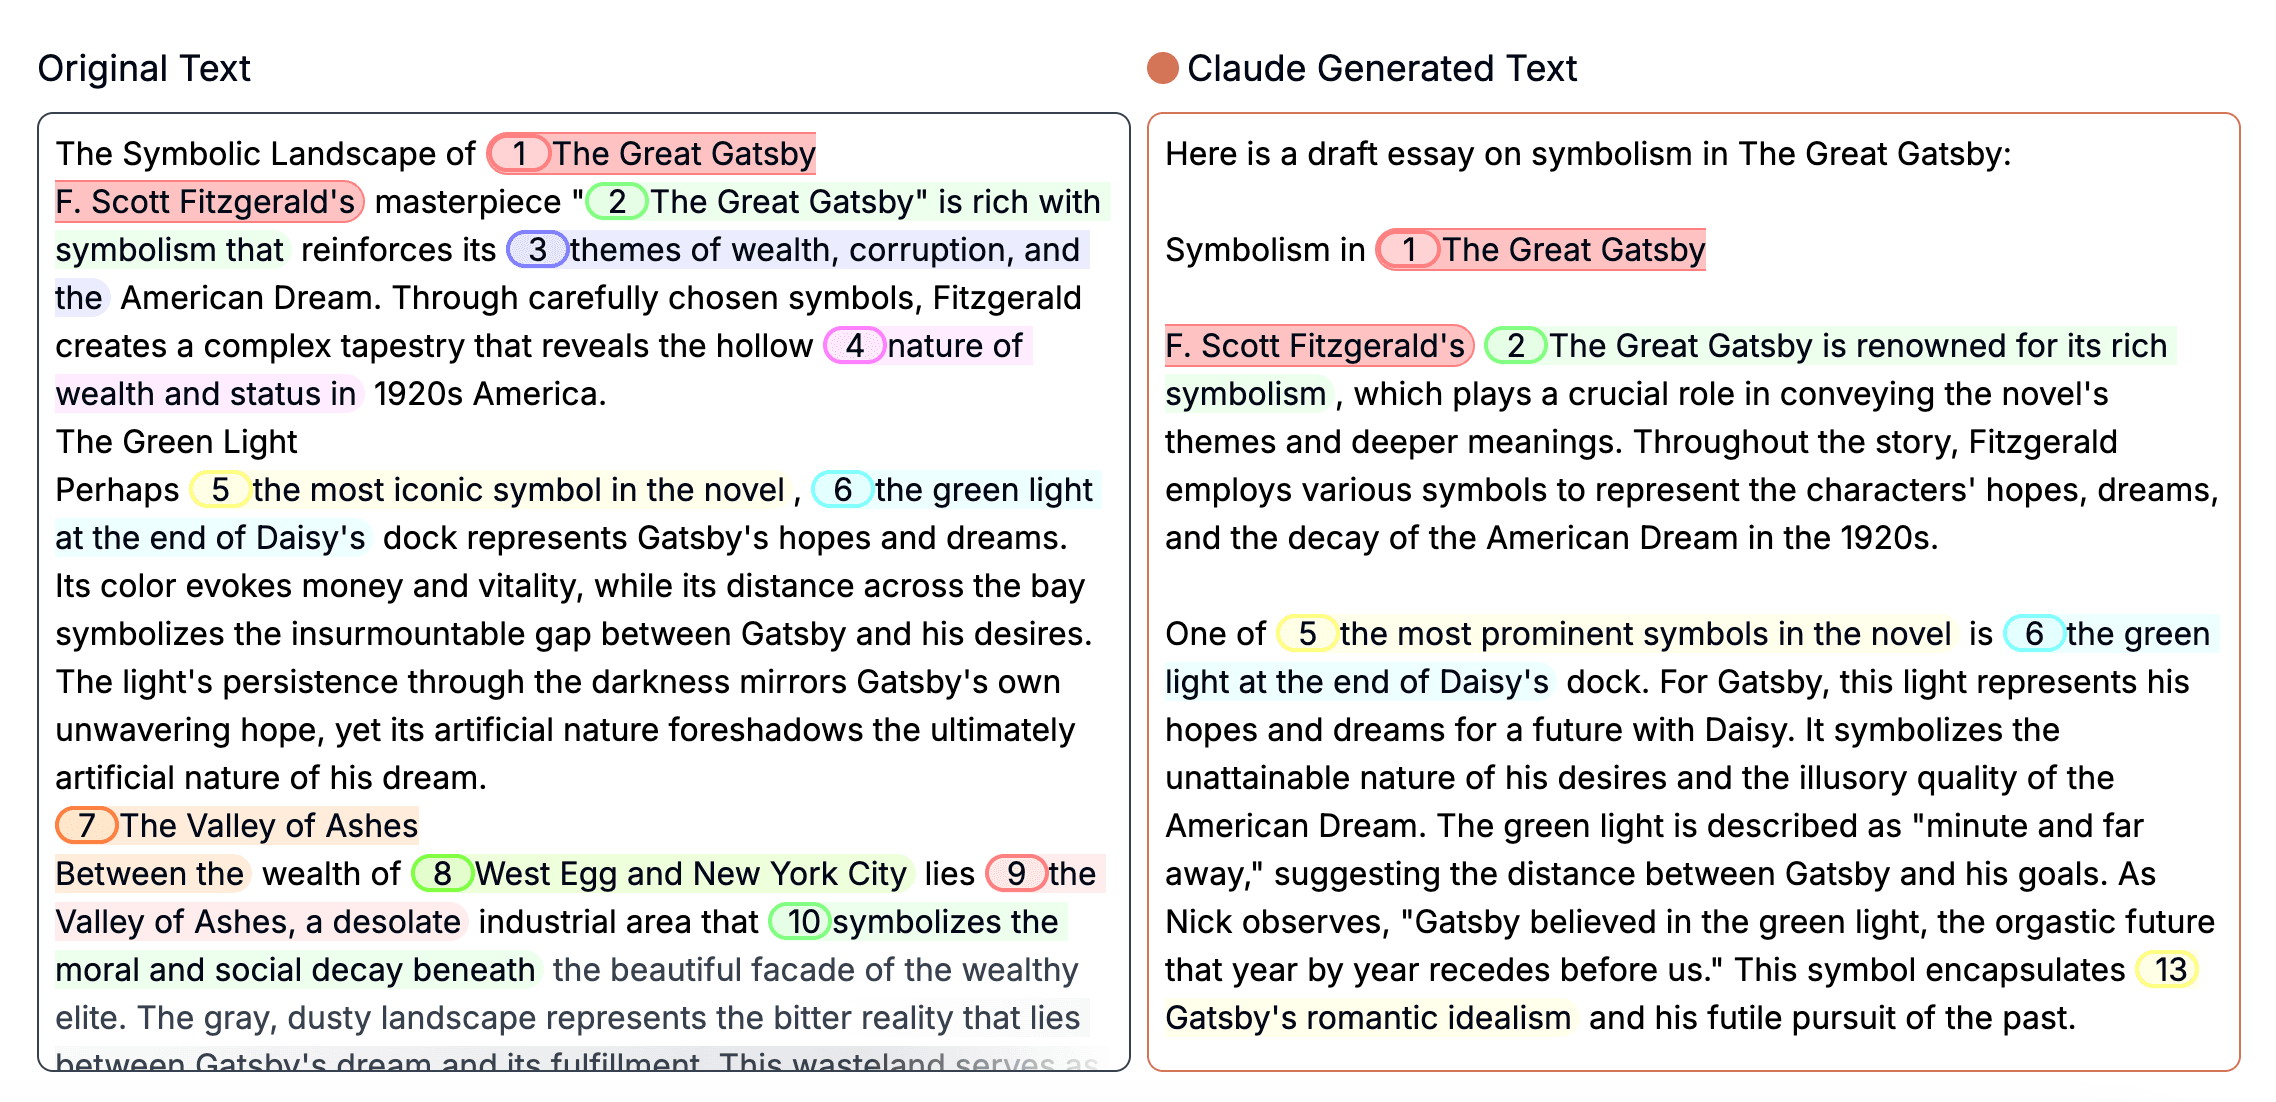Image resolution: width=2276 pixels, height=1102 pixels.
Task: Click green badge 2 in Original Text
Action: 617,201
